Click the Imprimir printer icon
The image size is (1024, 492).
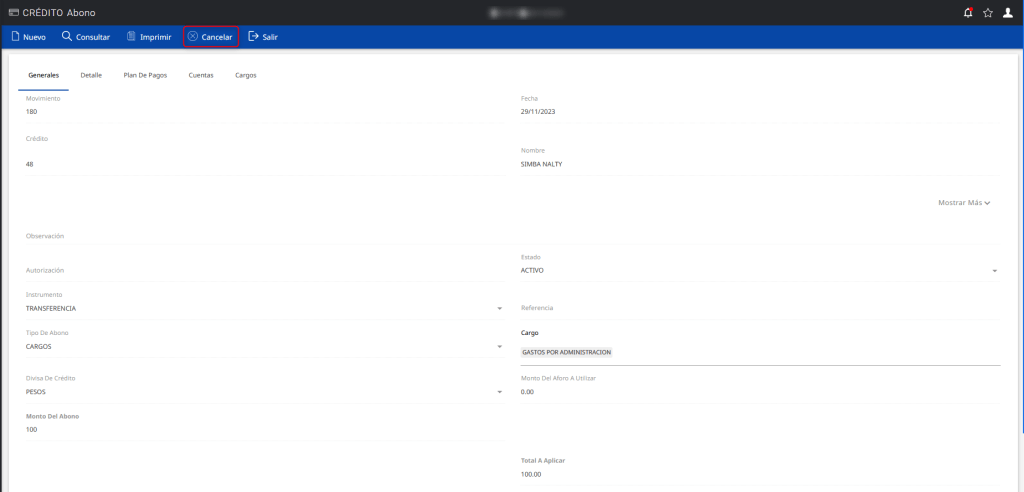pos(131,37)
